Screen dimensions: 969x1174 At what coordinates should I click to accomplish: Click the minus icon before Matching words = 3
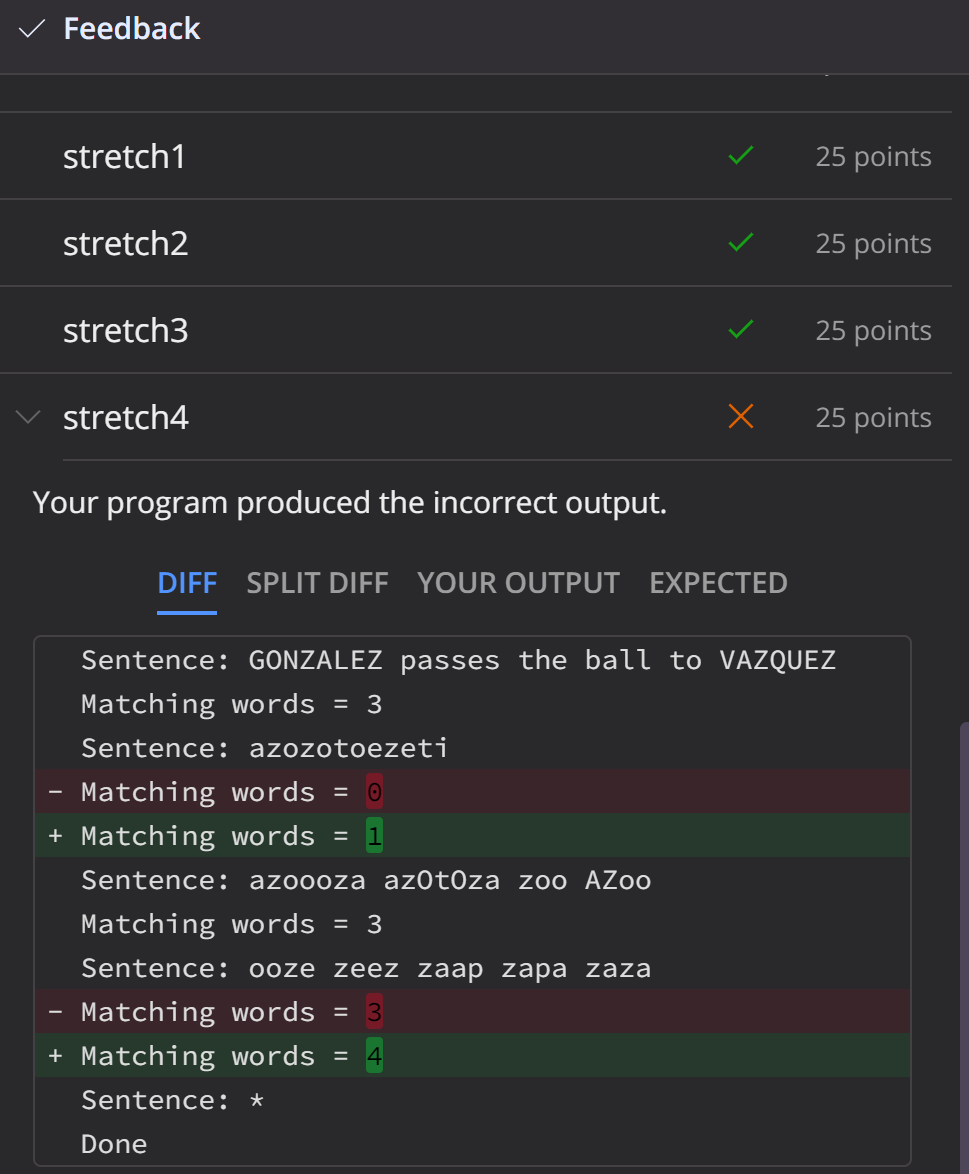tap(55, 1011)
